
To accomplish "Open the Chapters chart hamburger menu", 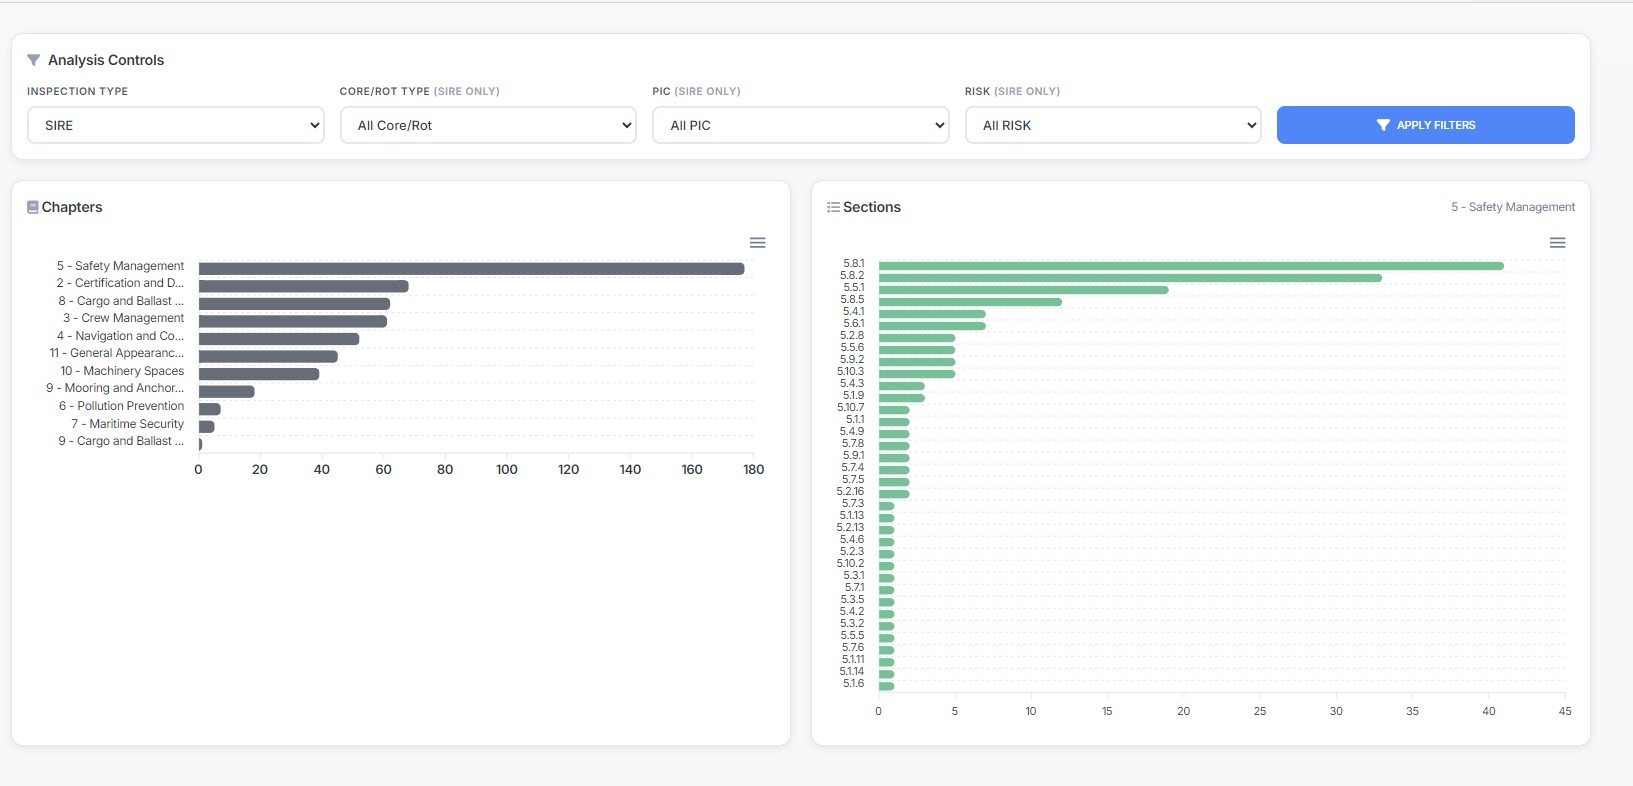I will pos(757,243).
